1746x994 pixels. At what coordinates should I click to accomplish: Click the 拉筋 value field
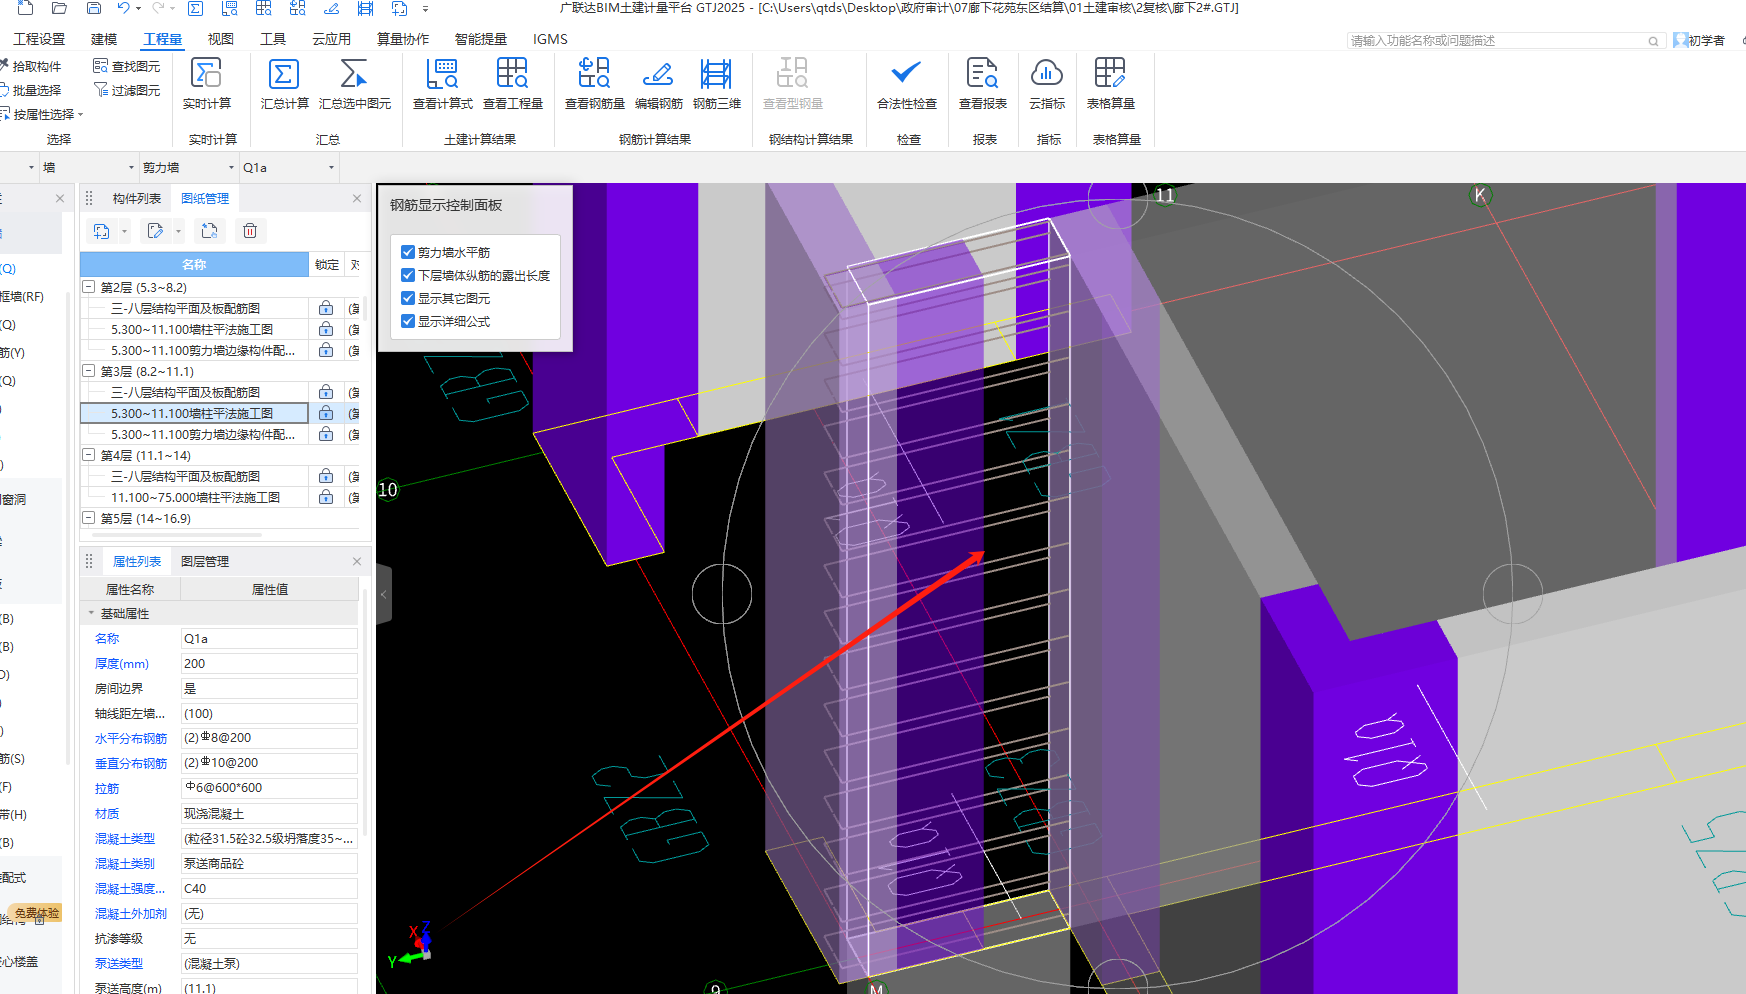(269, 788)
